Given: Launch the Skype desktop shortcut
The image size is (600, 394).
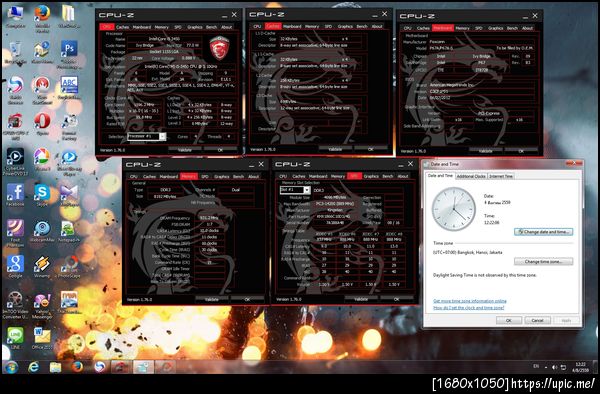Looking at the screenshot, I should tap(42, 195).
